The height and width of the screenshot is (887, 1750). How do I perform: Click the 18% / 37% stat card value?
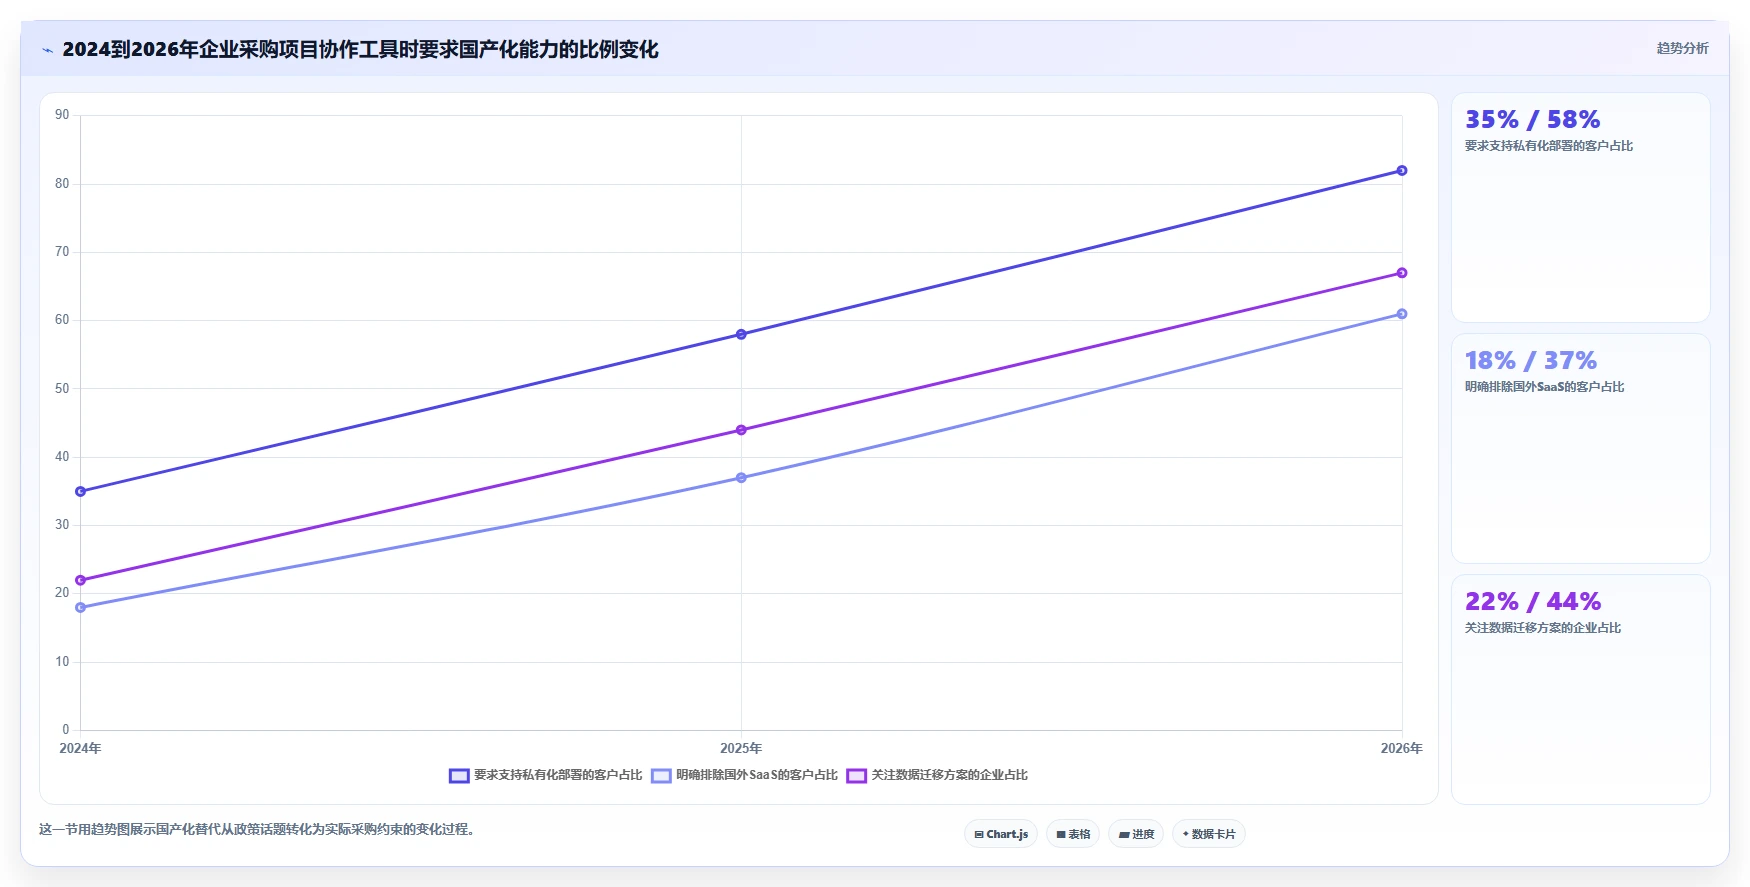(x=1531, y=361)
